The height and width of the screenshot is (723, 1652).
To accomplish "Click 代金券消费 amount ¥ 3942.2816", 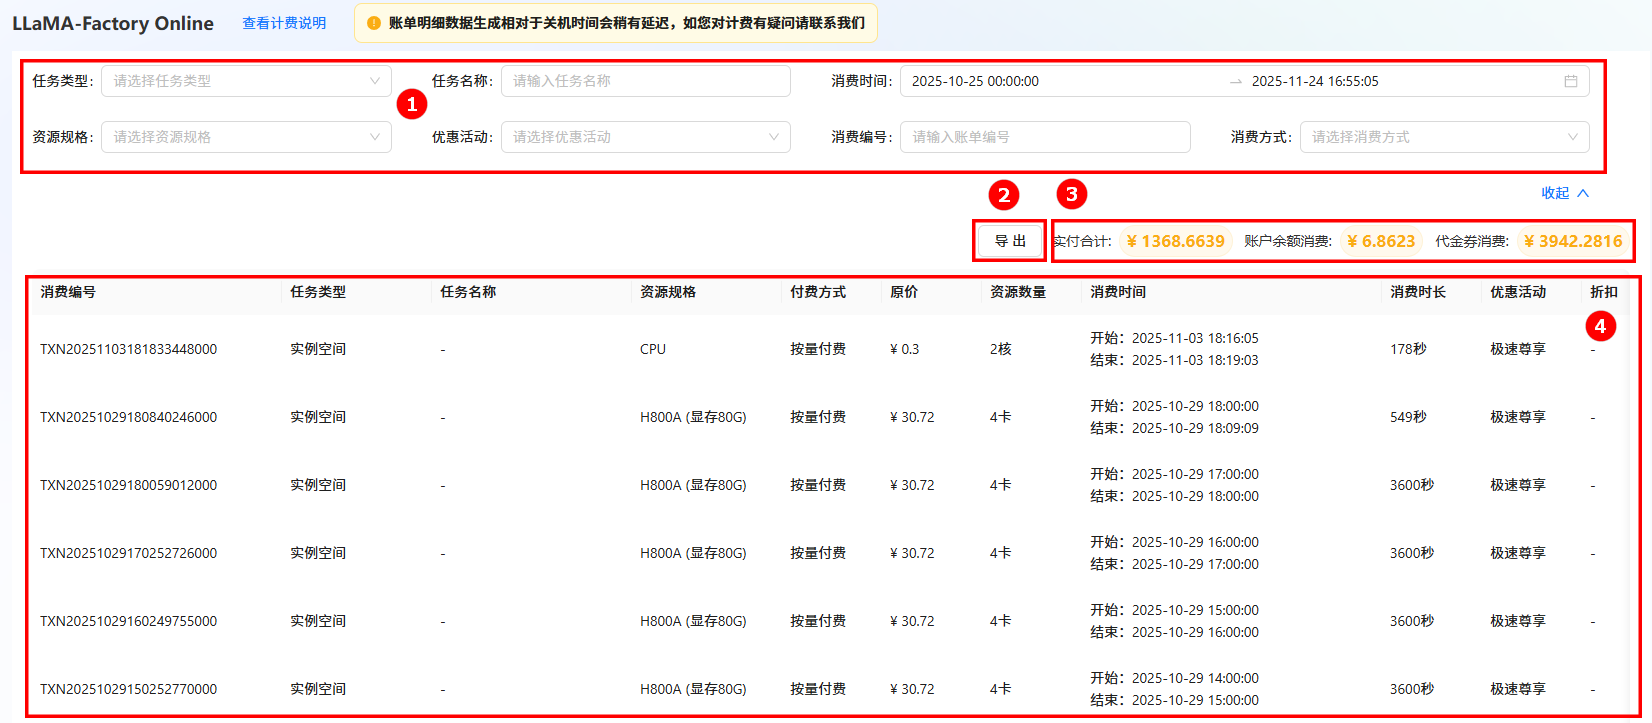I will click(x=1574, y=241).
